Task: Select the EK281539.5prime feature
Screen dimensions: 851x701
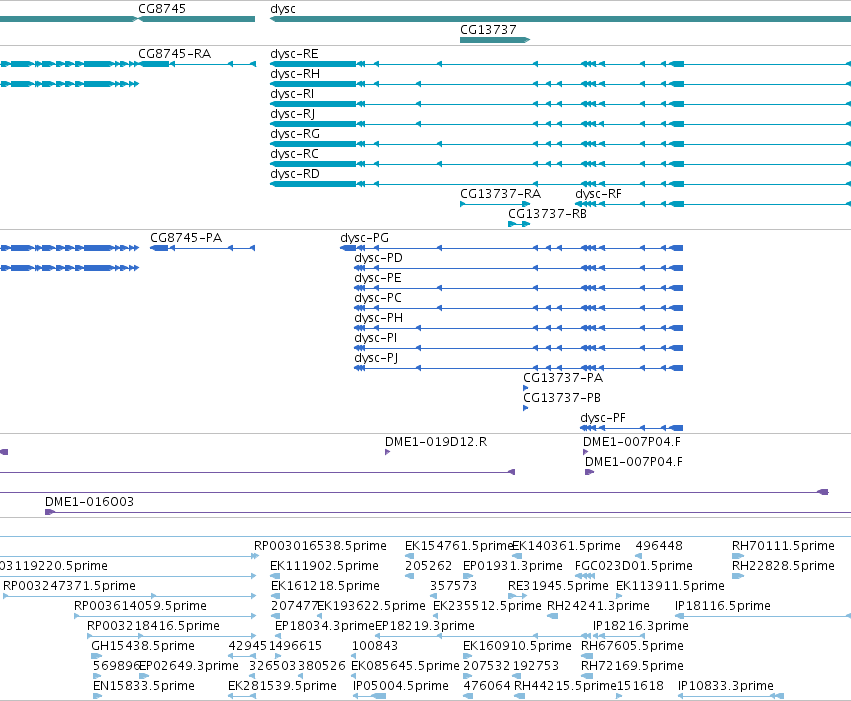Action: click(x=282, y=686)
